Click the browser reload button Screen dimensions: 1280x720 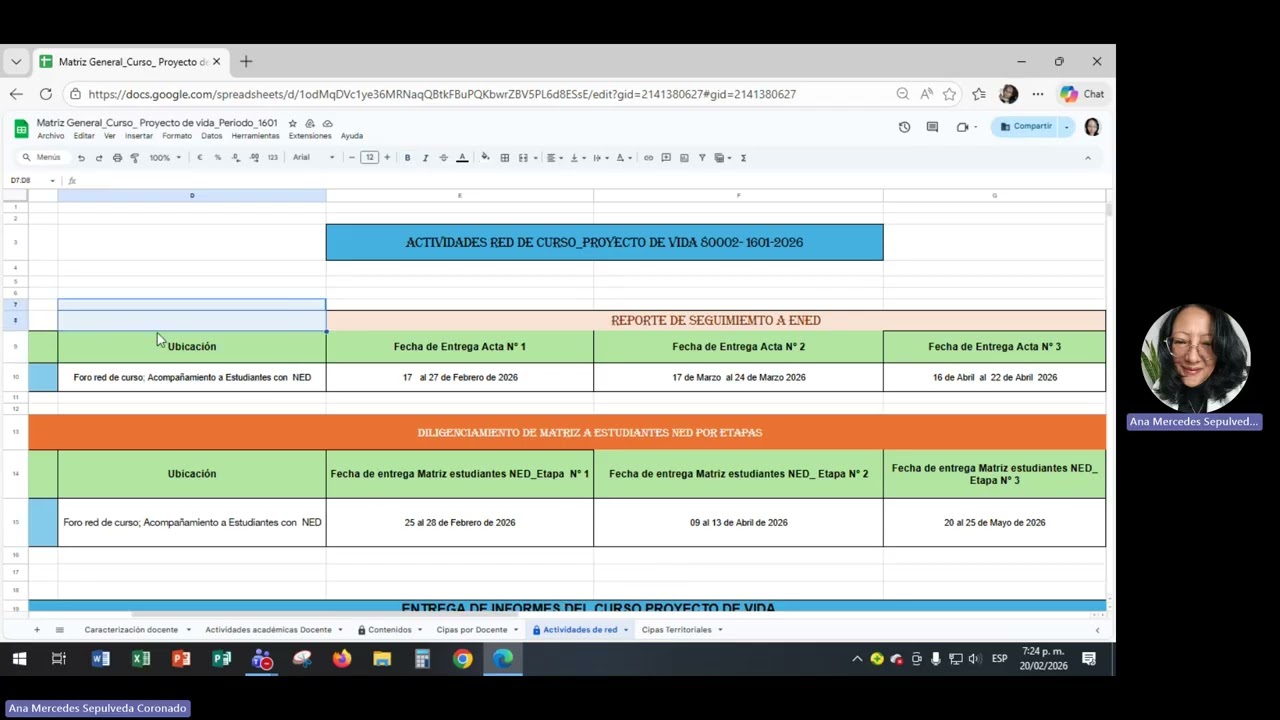[46, 94]
